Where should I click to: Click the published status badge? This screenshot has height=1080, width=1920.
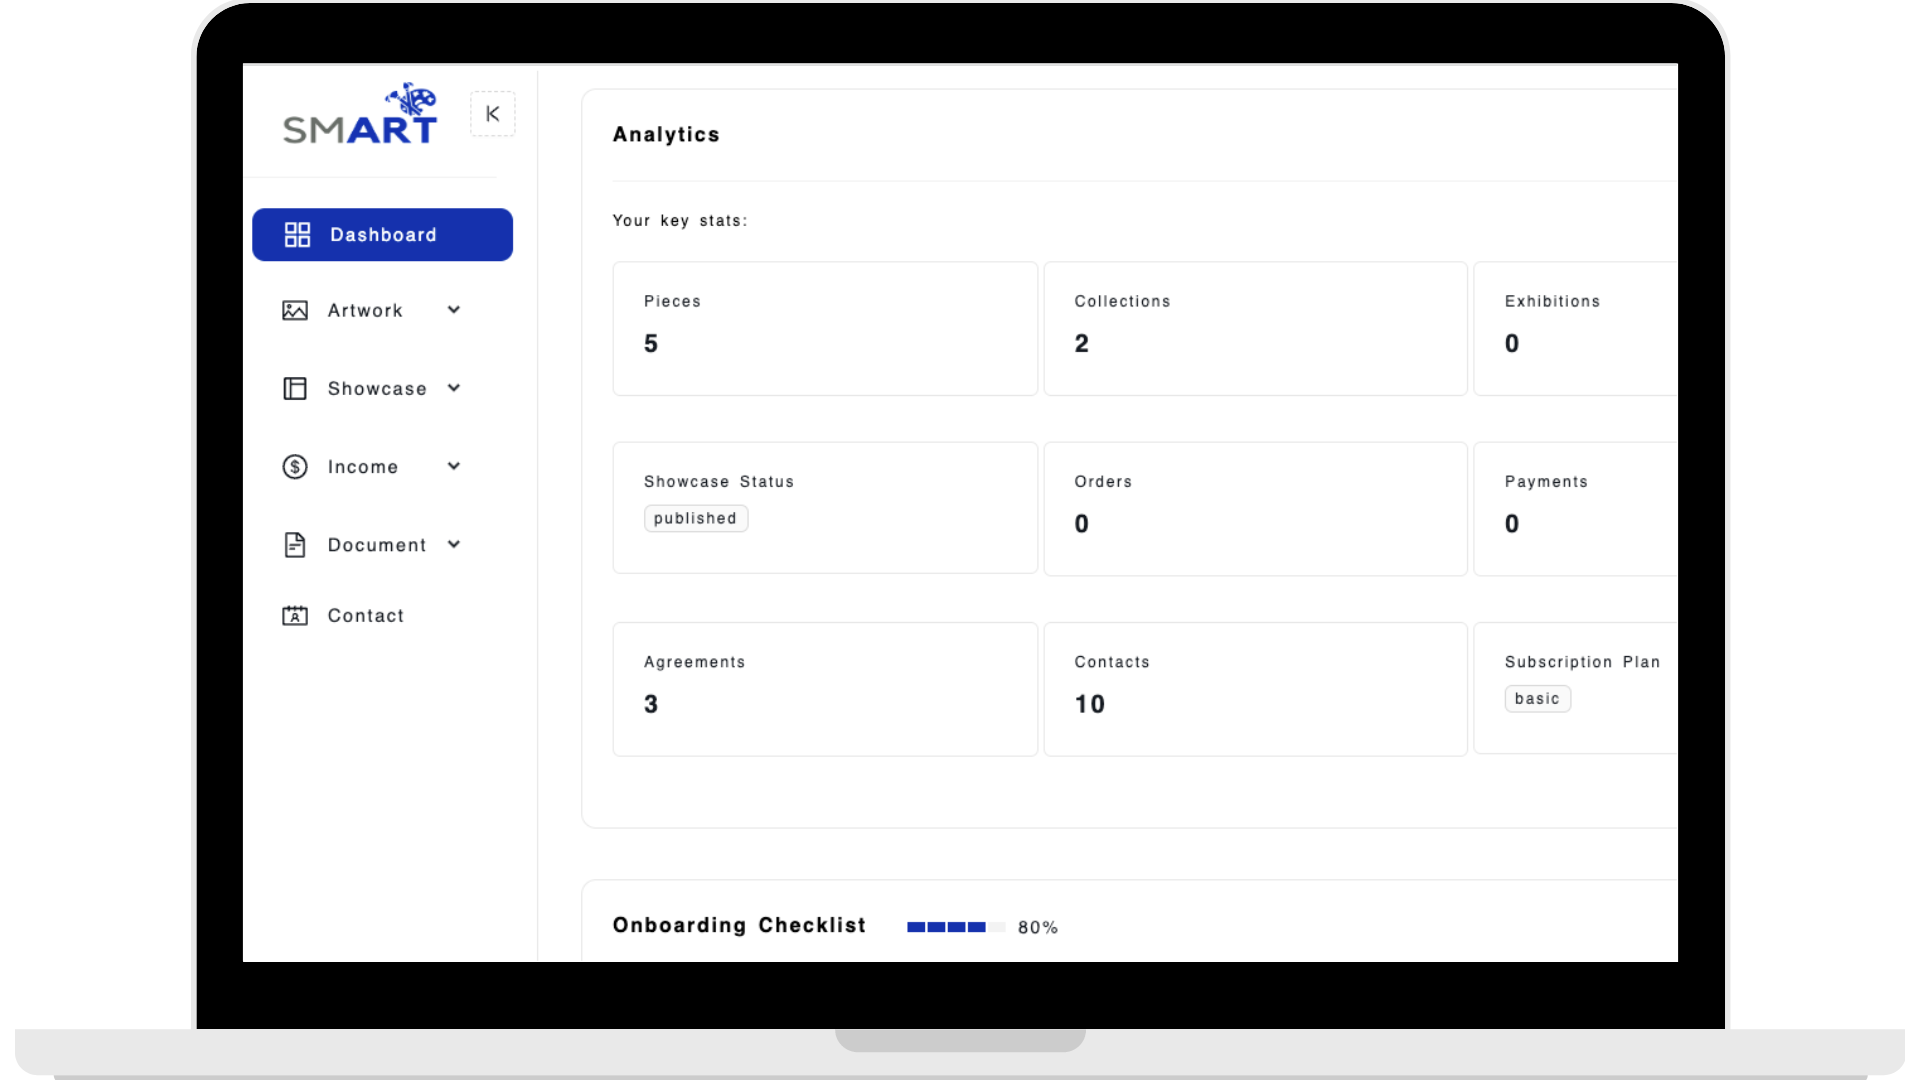pyautogui.click(x=695, y=518)
